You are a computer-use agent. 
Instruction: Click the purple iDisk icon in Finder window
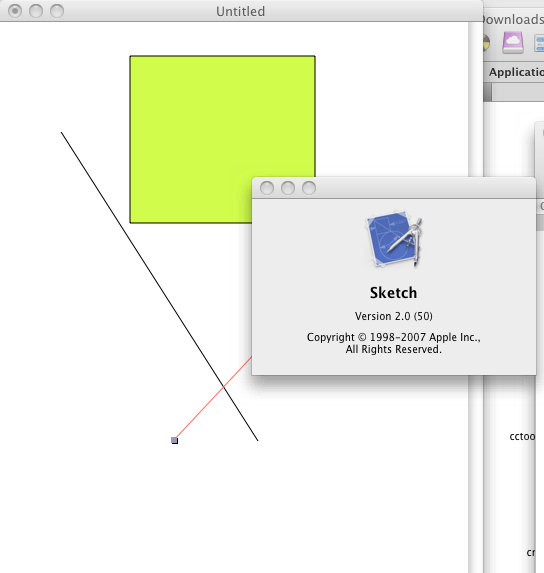click(x=513, y=43)
